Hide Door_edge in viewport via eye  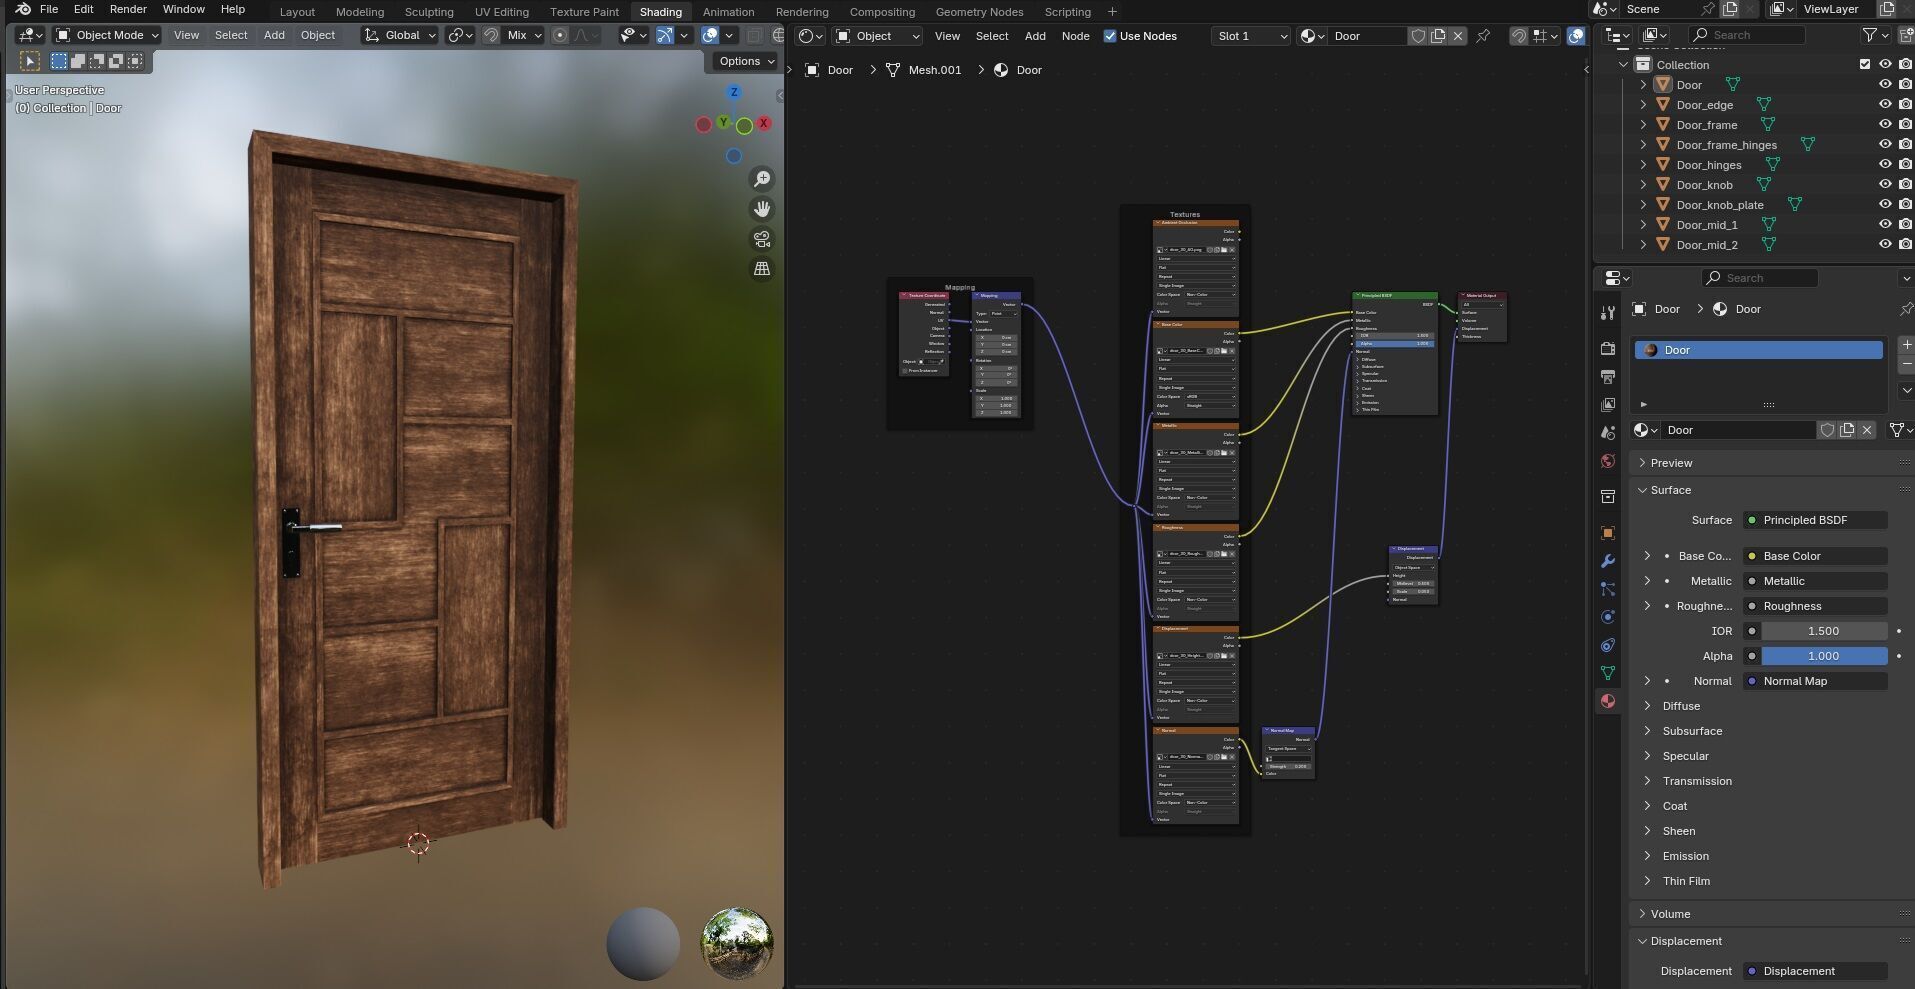coord(1885,105)
